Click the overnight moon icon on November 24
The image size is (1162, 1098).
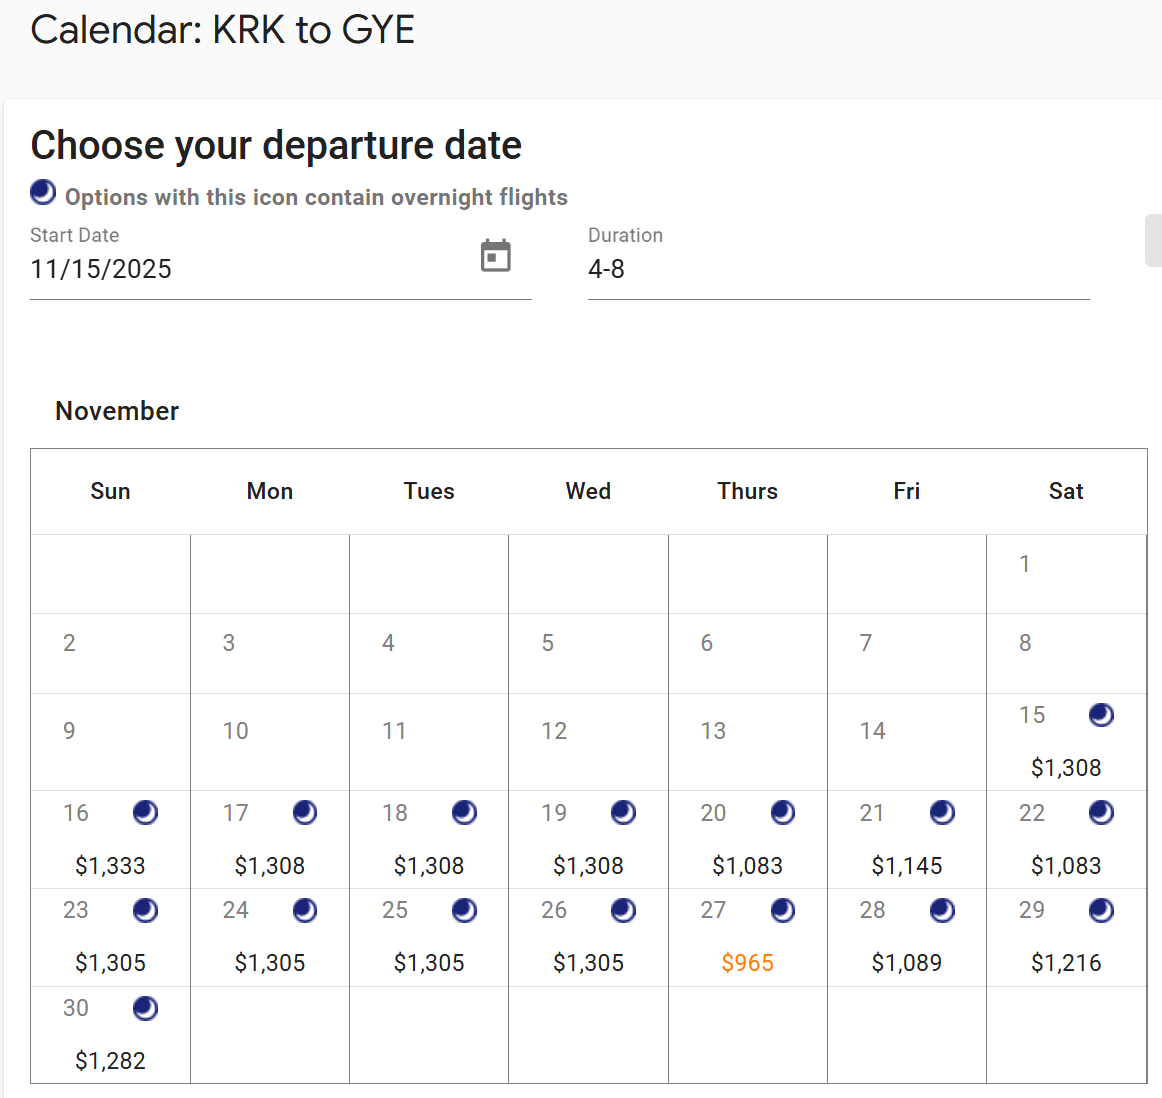click(305, 910)
